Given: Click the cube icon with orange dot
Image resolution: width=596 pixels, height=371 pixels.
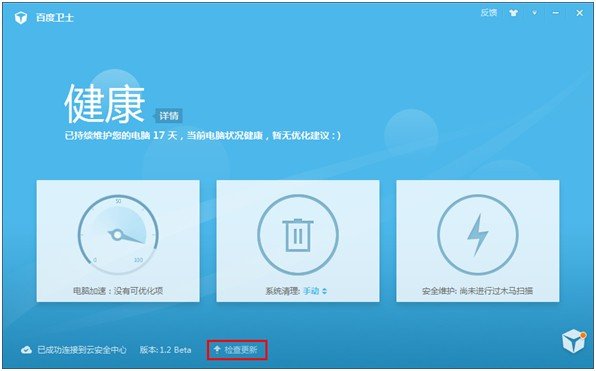Looking at the screenshot, I should (x=574, y=341).
